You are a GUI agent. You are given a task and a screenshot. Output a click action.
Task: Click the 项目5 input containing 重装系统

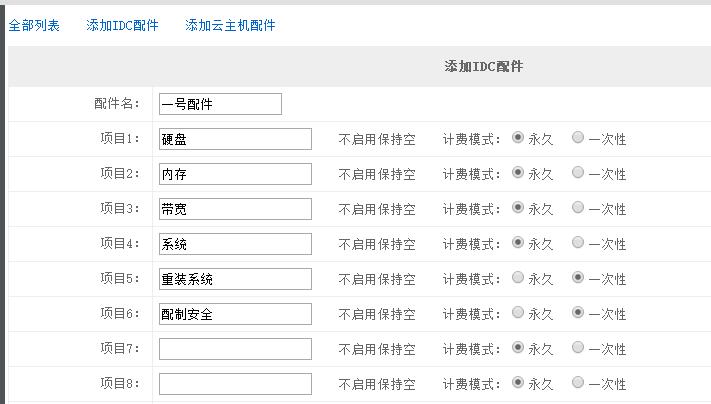coord(235,279)
